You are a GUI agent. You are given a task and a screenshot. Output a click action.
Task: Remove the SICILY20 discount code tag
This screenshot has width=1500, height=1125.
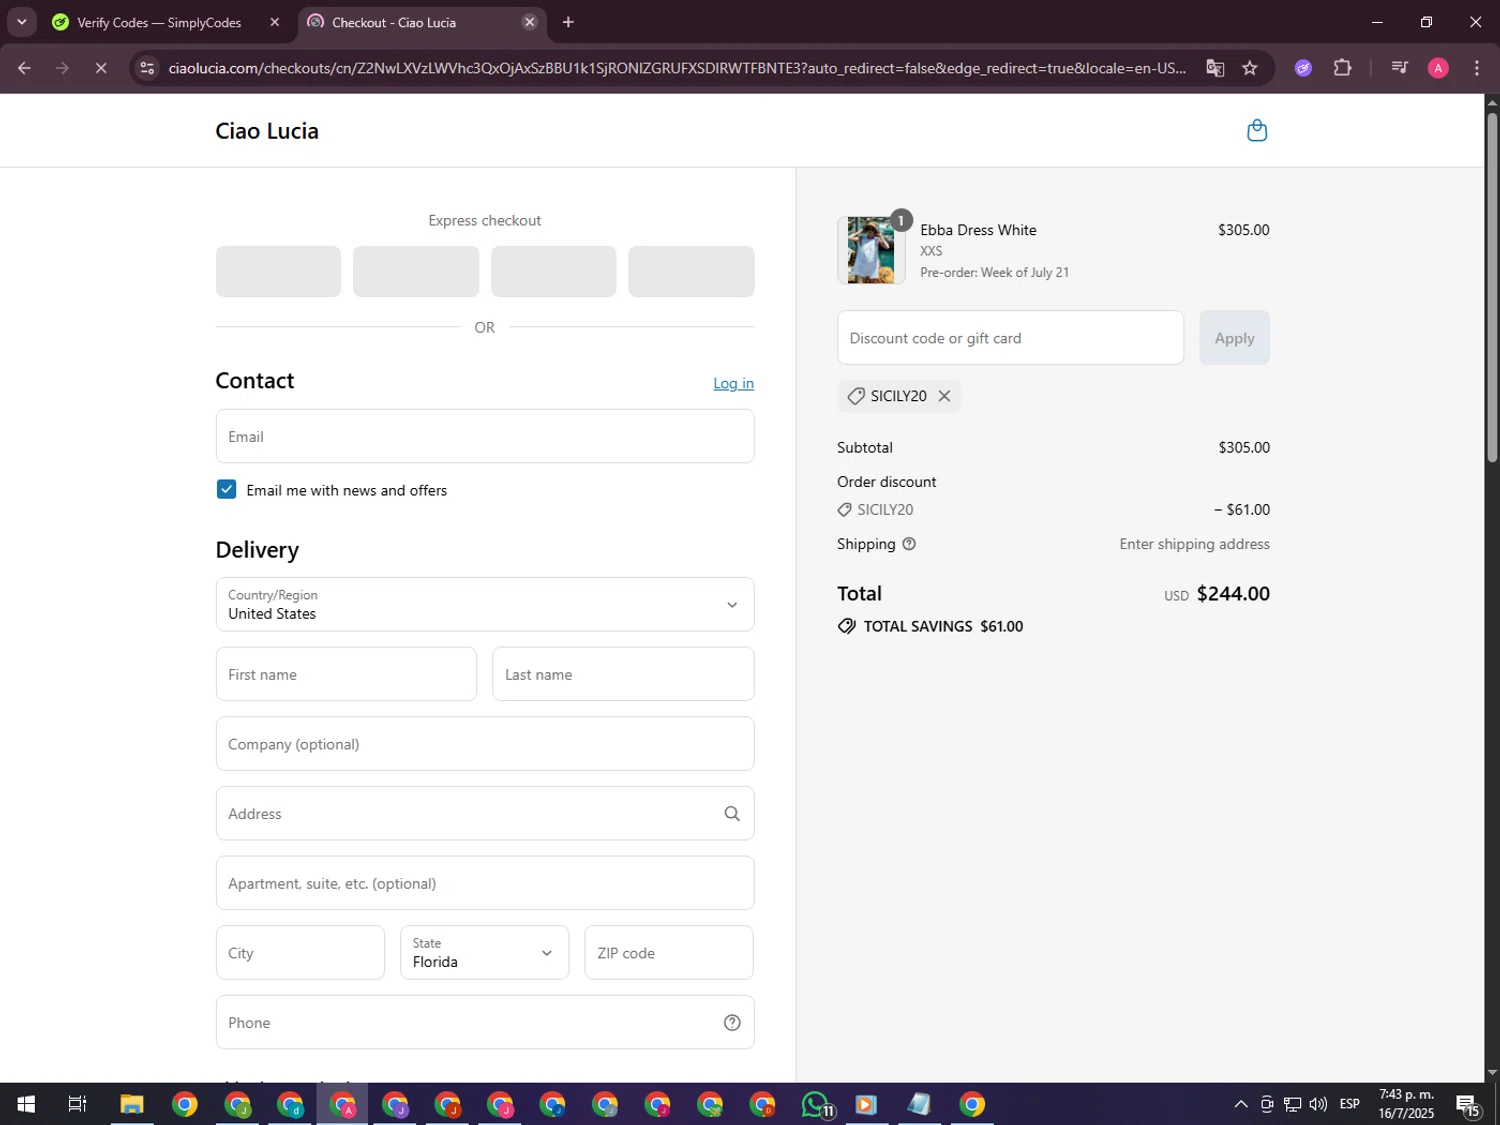(x=944, y=396)
